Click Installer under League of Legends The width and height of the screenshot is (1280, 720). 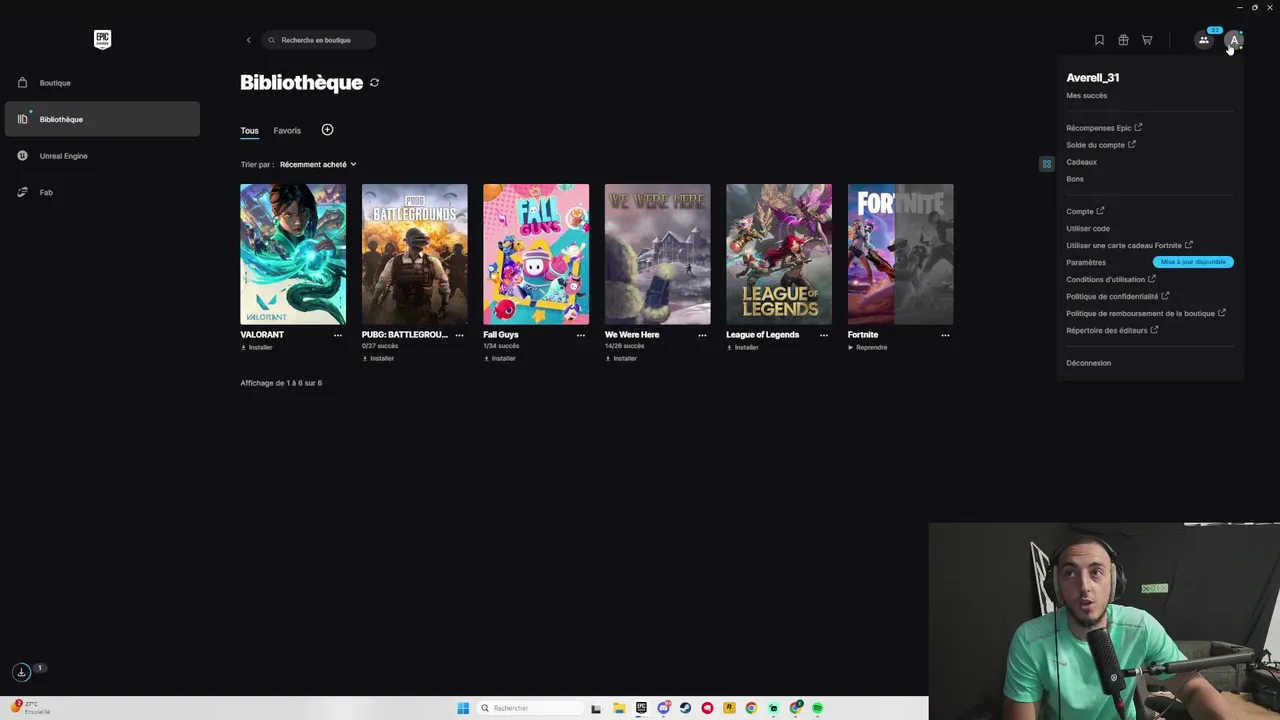click(x=743, y=348)
